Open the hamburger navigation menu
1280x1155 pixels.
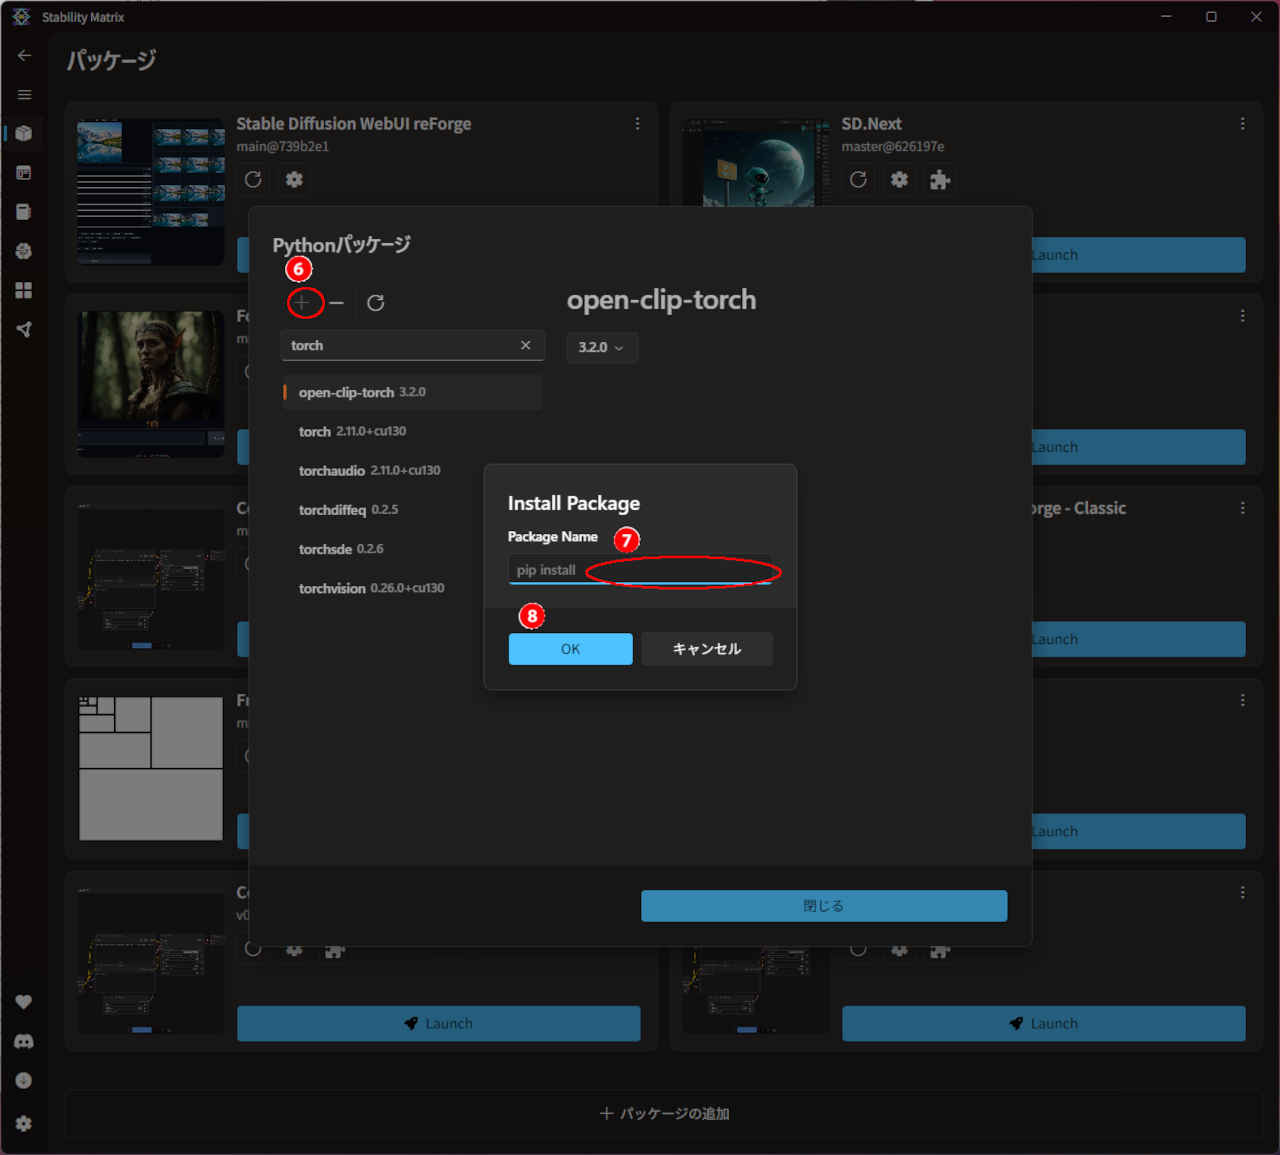click(x=24, y=95)
